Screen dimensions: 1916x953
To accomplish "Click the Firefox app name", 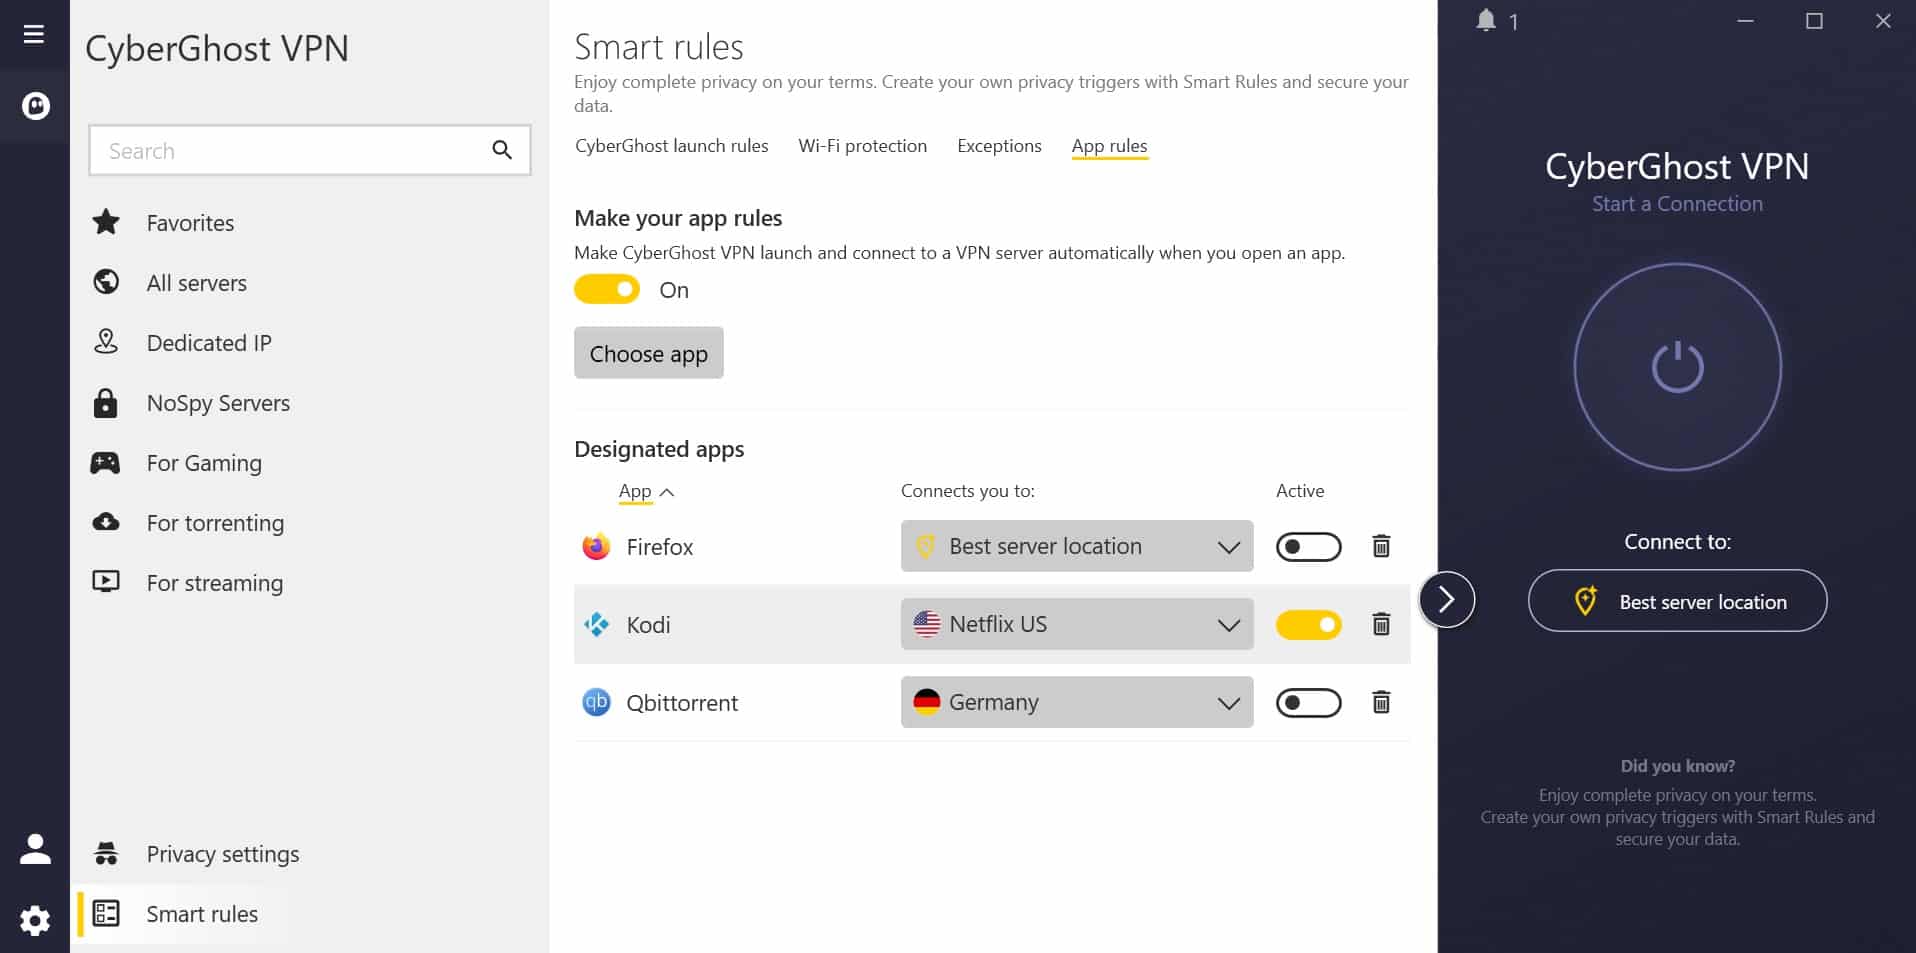I will 659,547.
